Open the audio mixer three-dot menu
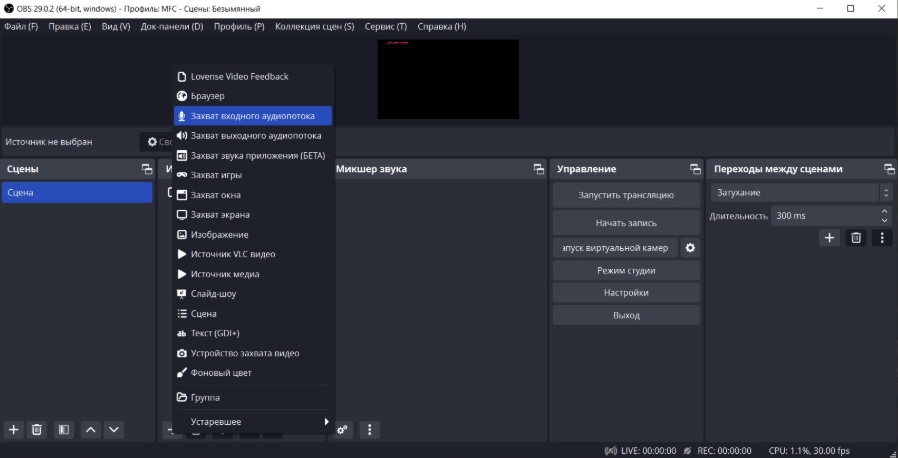The height and width of the screenshot is (458, 898). pos(370,429)
